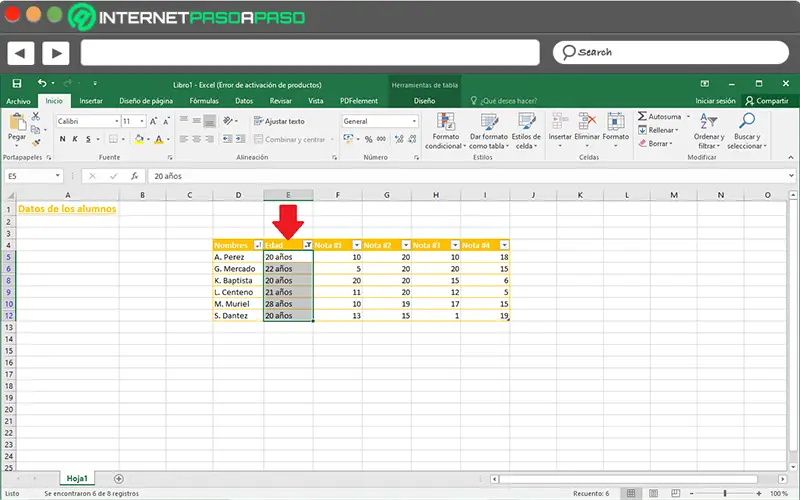This screenshot has height=500, width=800.
Task: Click the Save icon in the quick access toolbar
Action: click(x=17, y=83)
